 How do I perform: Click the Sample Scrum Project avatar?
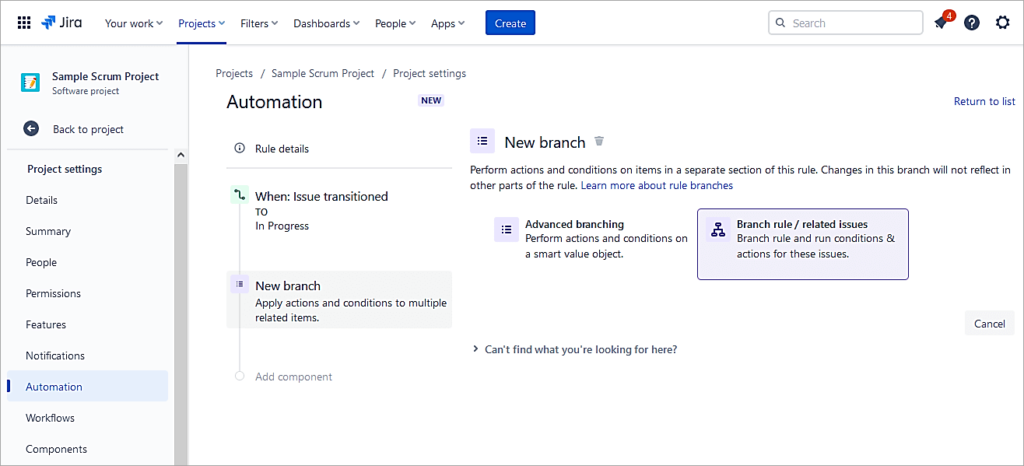pos(31,82)
